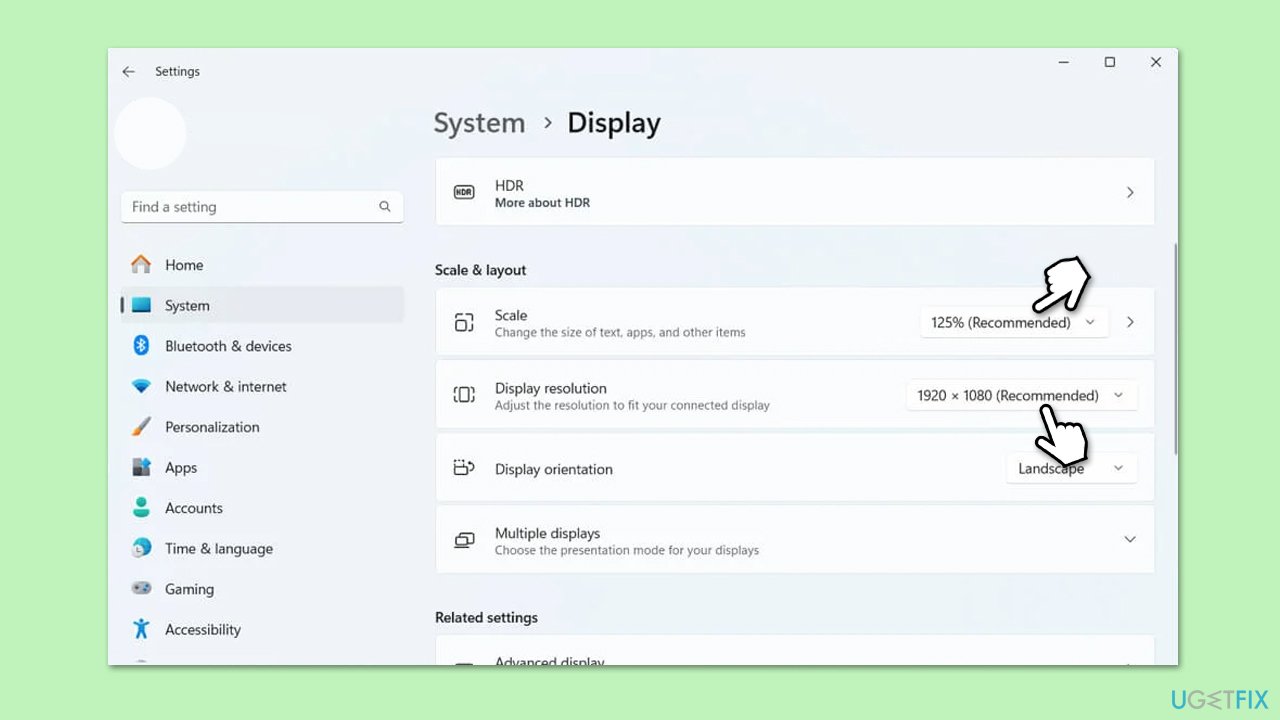
Task: Click the Network & internet wifi icon
Action: (141, 387)
